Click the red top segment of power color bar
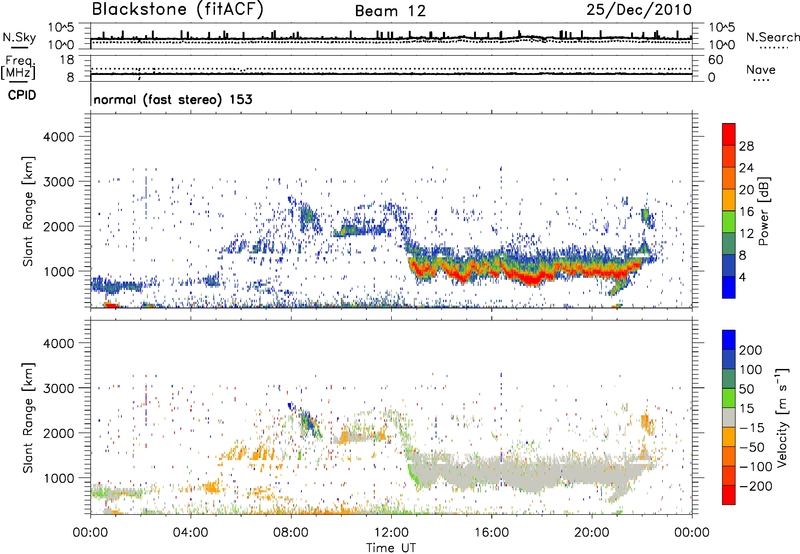 (729, 134)
